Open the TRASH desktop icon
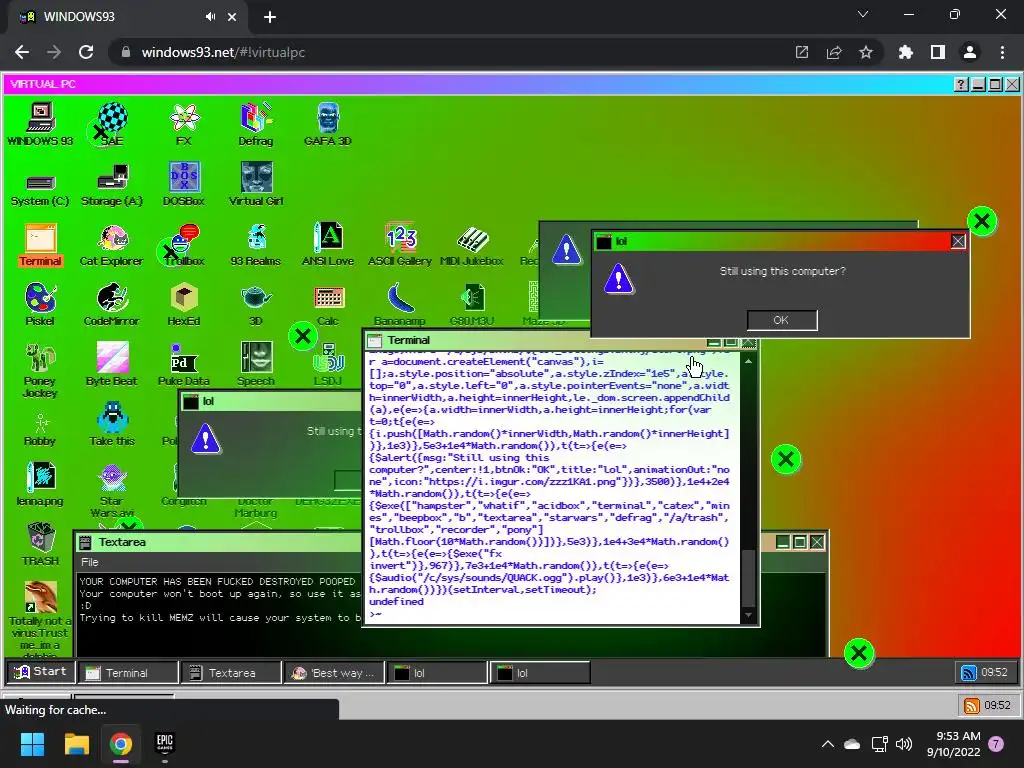This screenshot has width=1024, height=768. [40, 545]
